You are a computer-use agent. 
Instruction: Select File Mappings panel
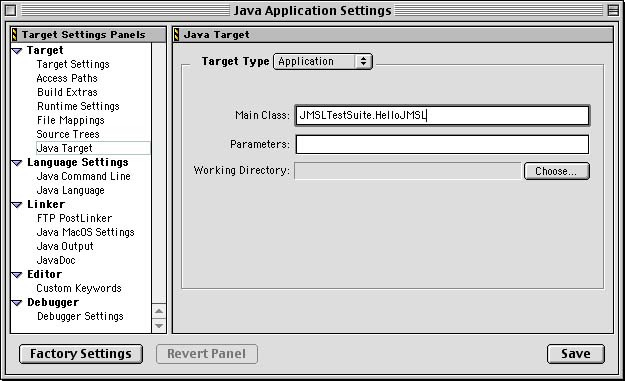click(71, 120)
